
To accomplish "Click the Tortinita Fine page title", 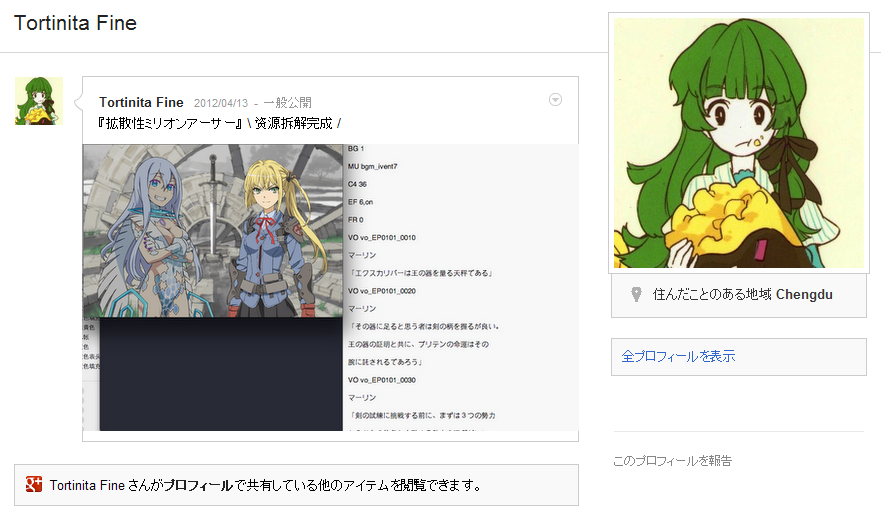I will [x=75, y=23].
